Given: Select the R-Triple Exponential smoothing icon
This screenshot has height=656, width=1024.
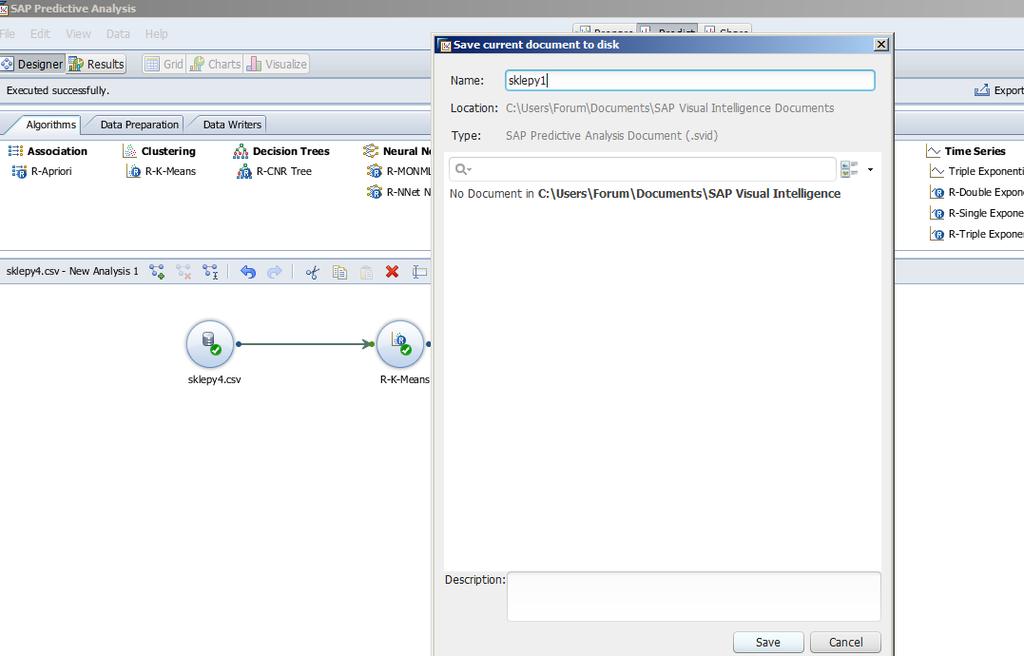Looking at the screenshot, I should click(937, 234).
